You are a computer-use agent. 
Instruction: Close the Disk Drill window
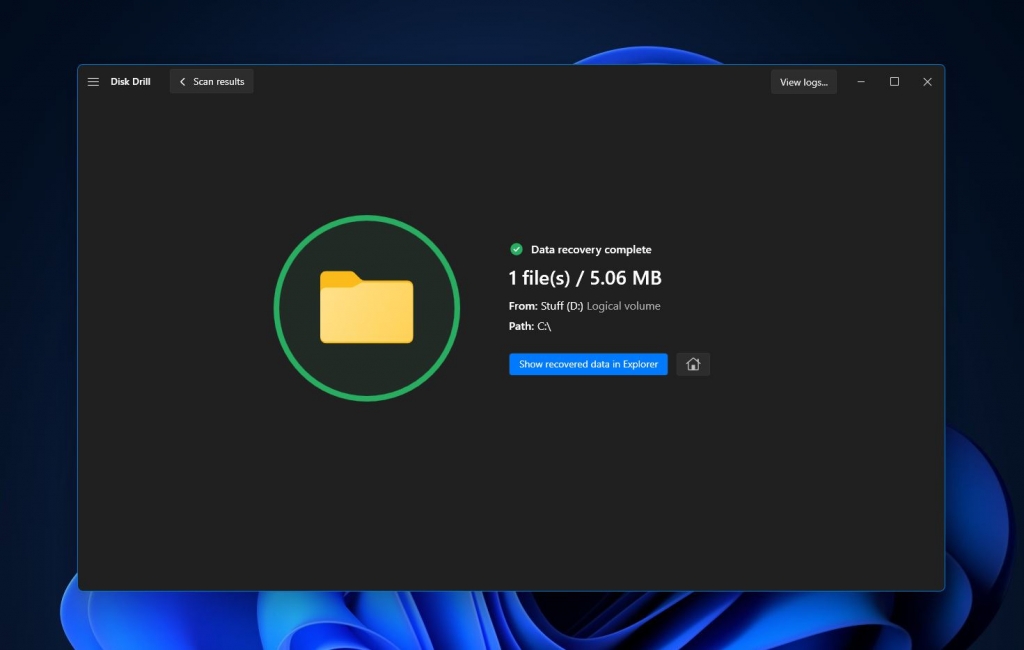coord(927,82)
